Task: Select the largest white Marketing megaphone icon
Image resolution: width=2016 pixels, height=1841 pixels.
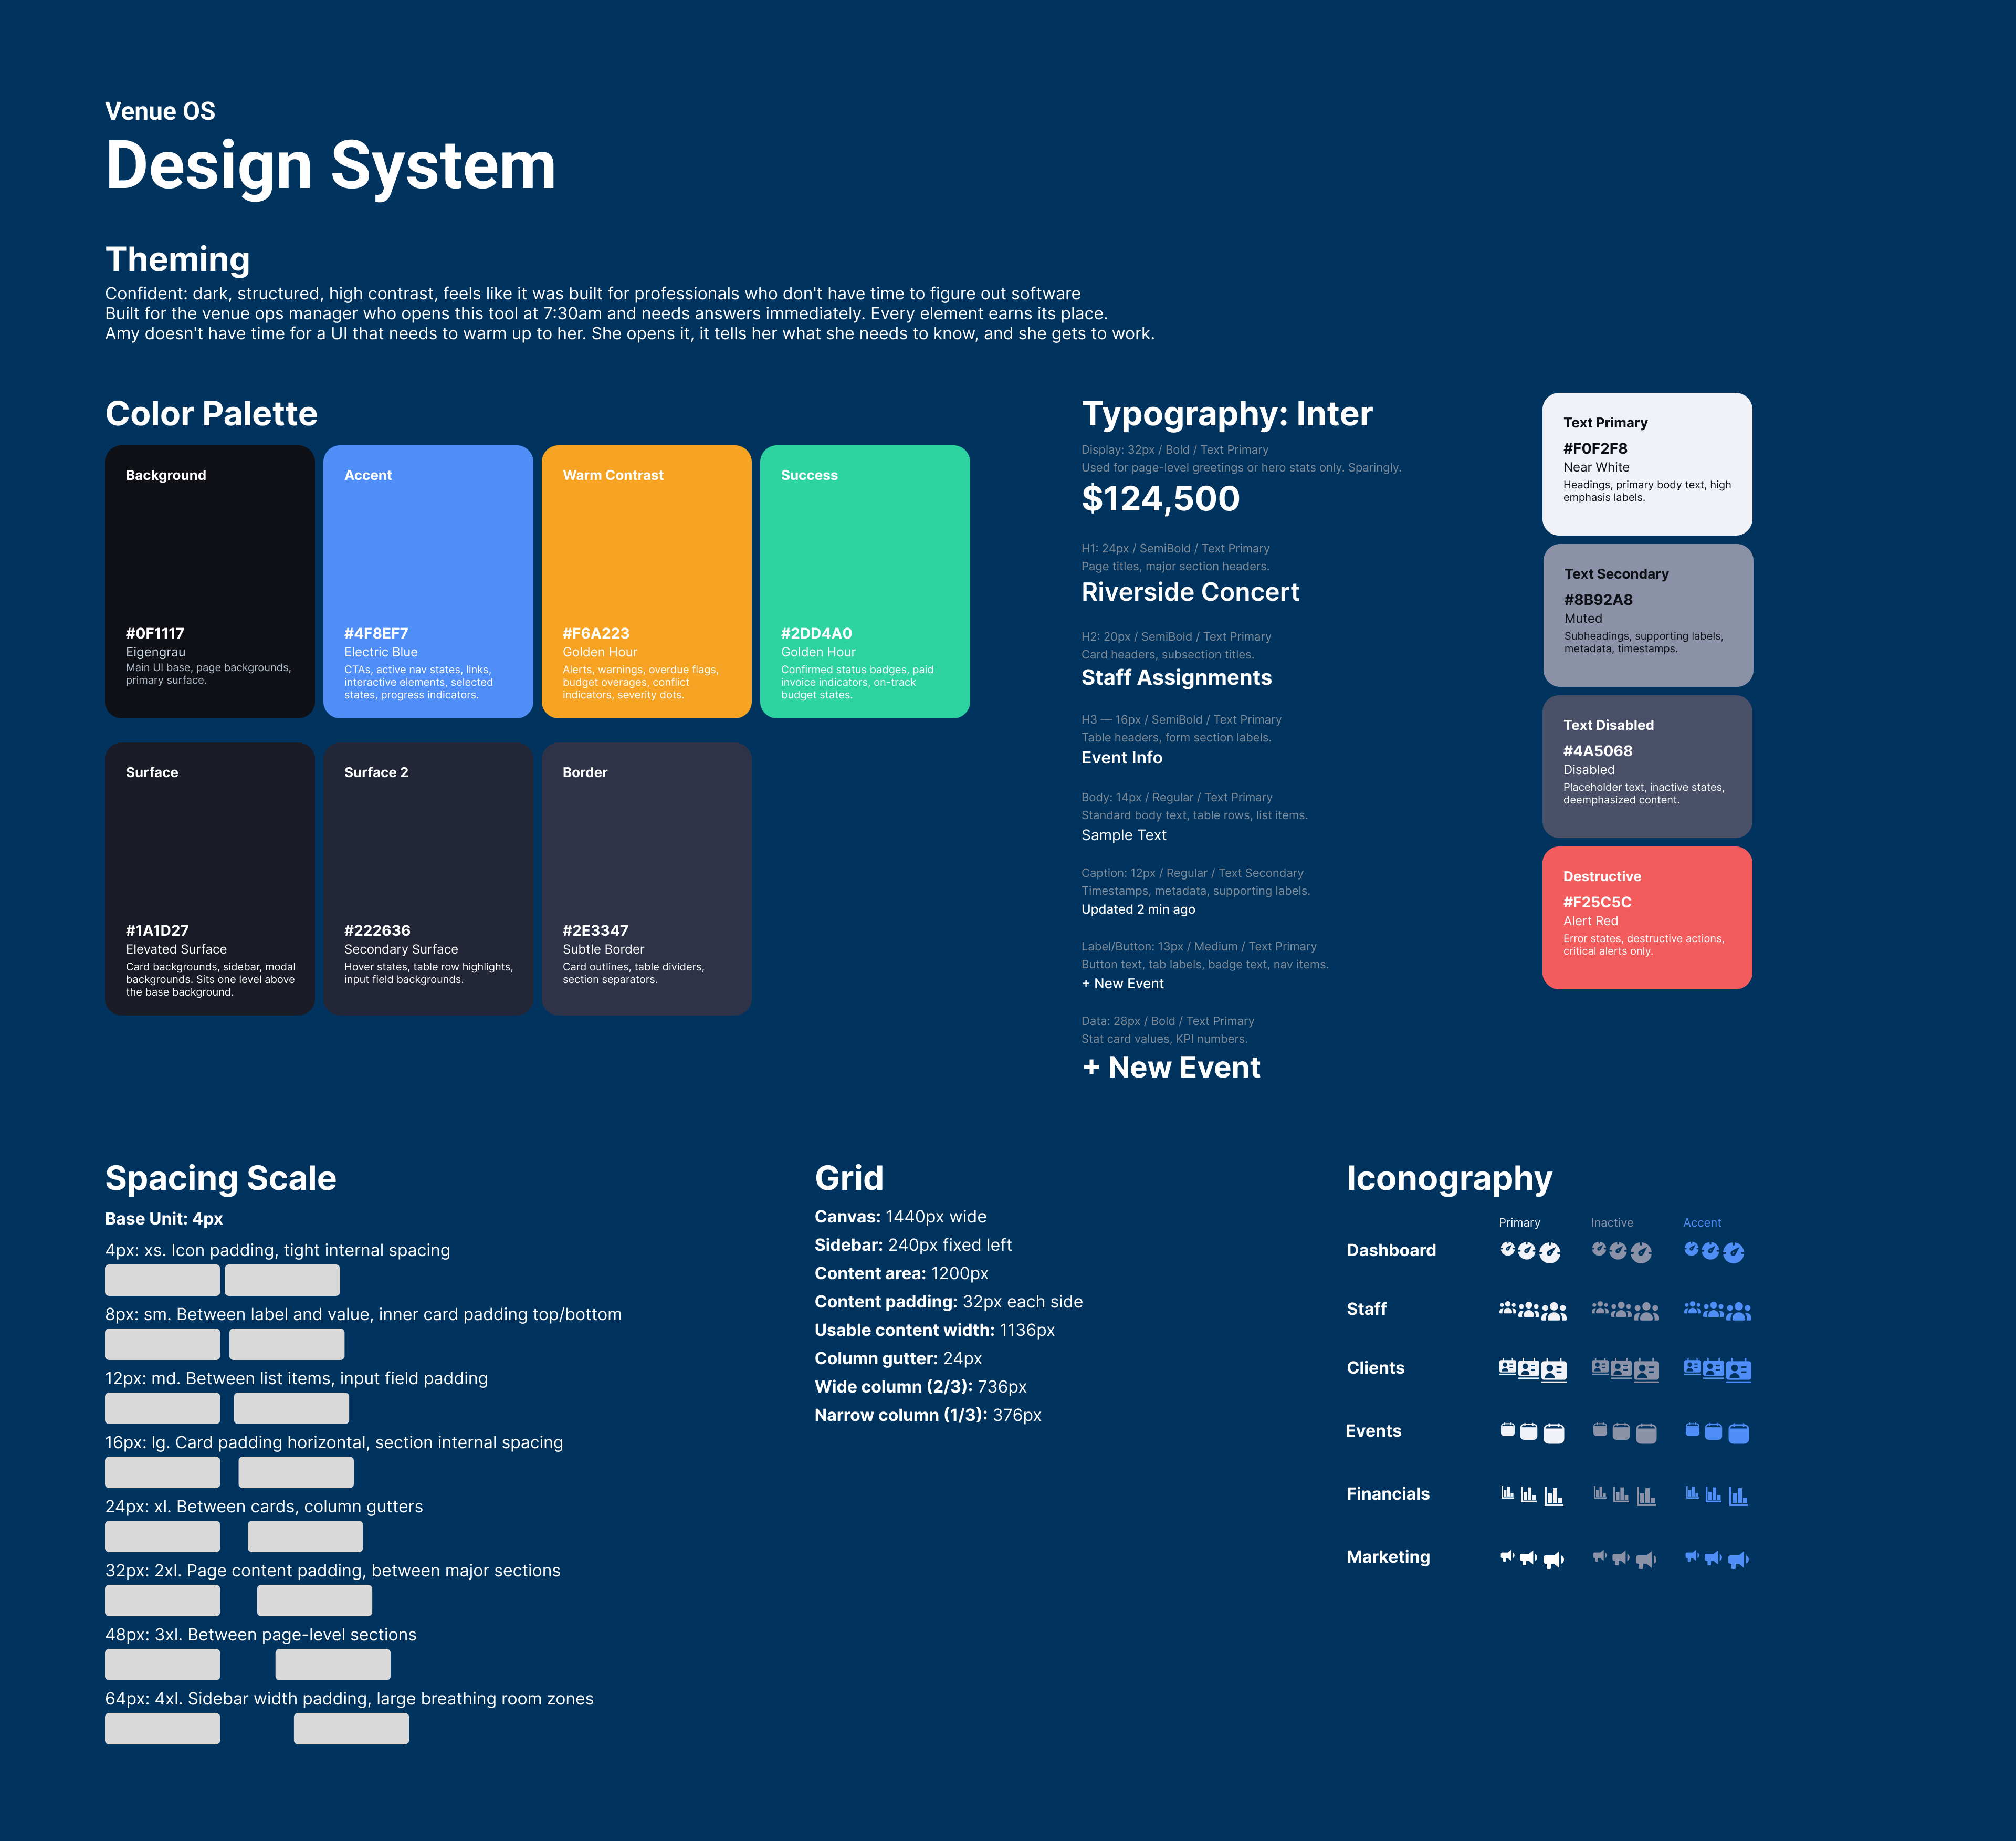Action: click(1554, 1560)
